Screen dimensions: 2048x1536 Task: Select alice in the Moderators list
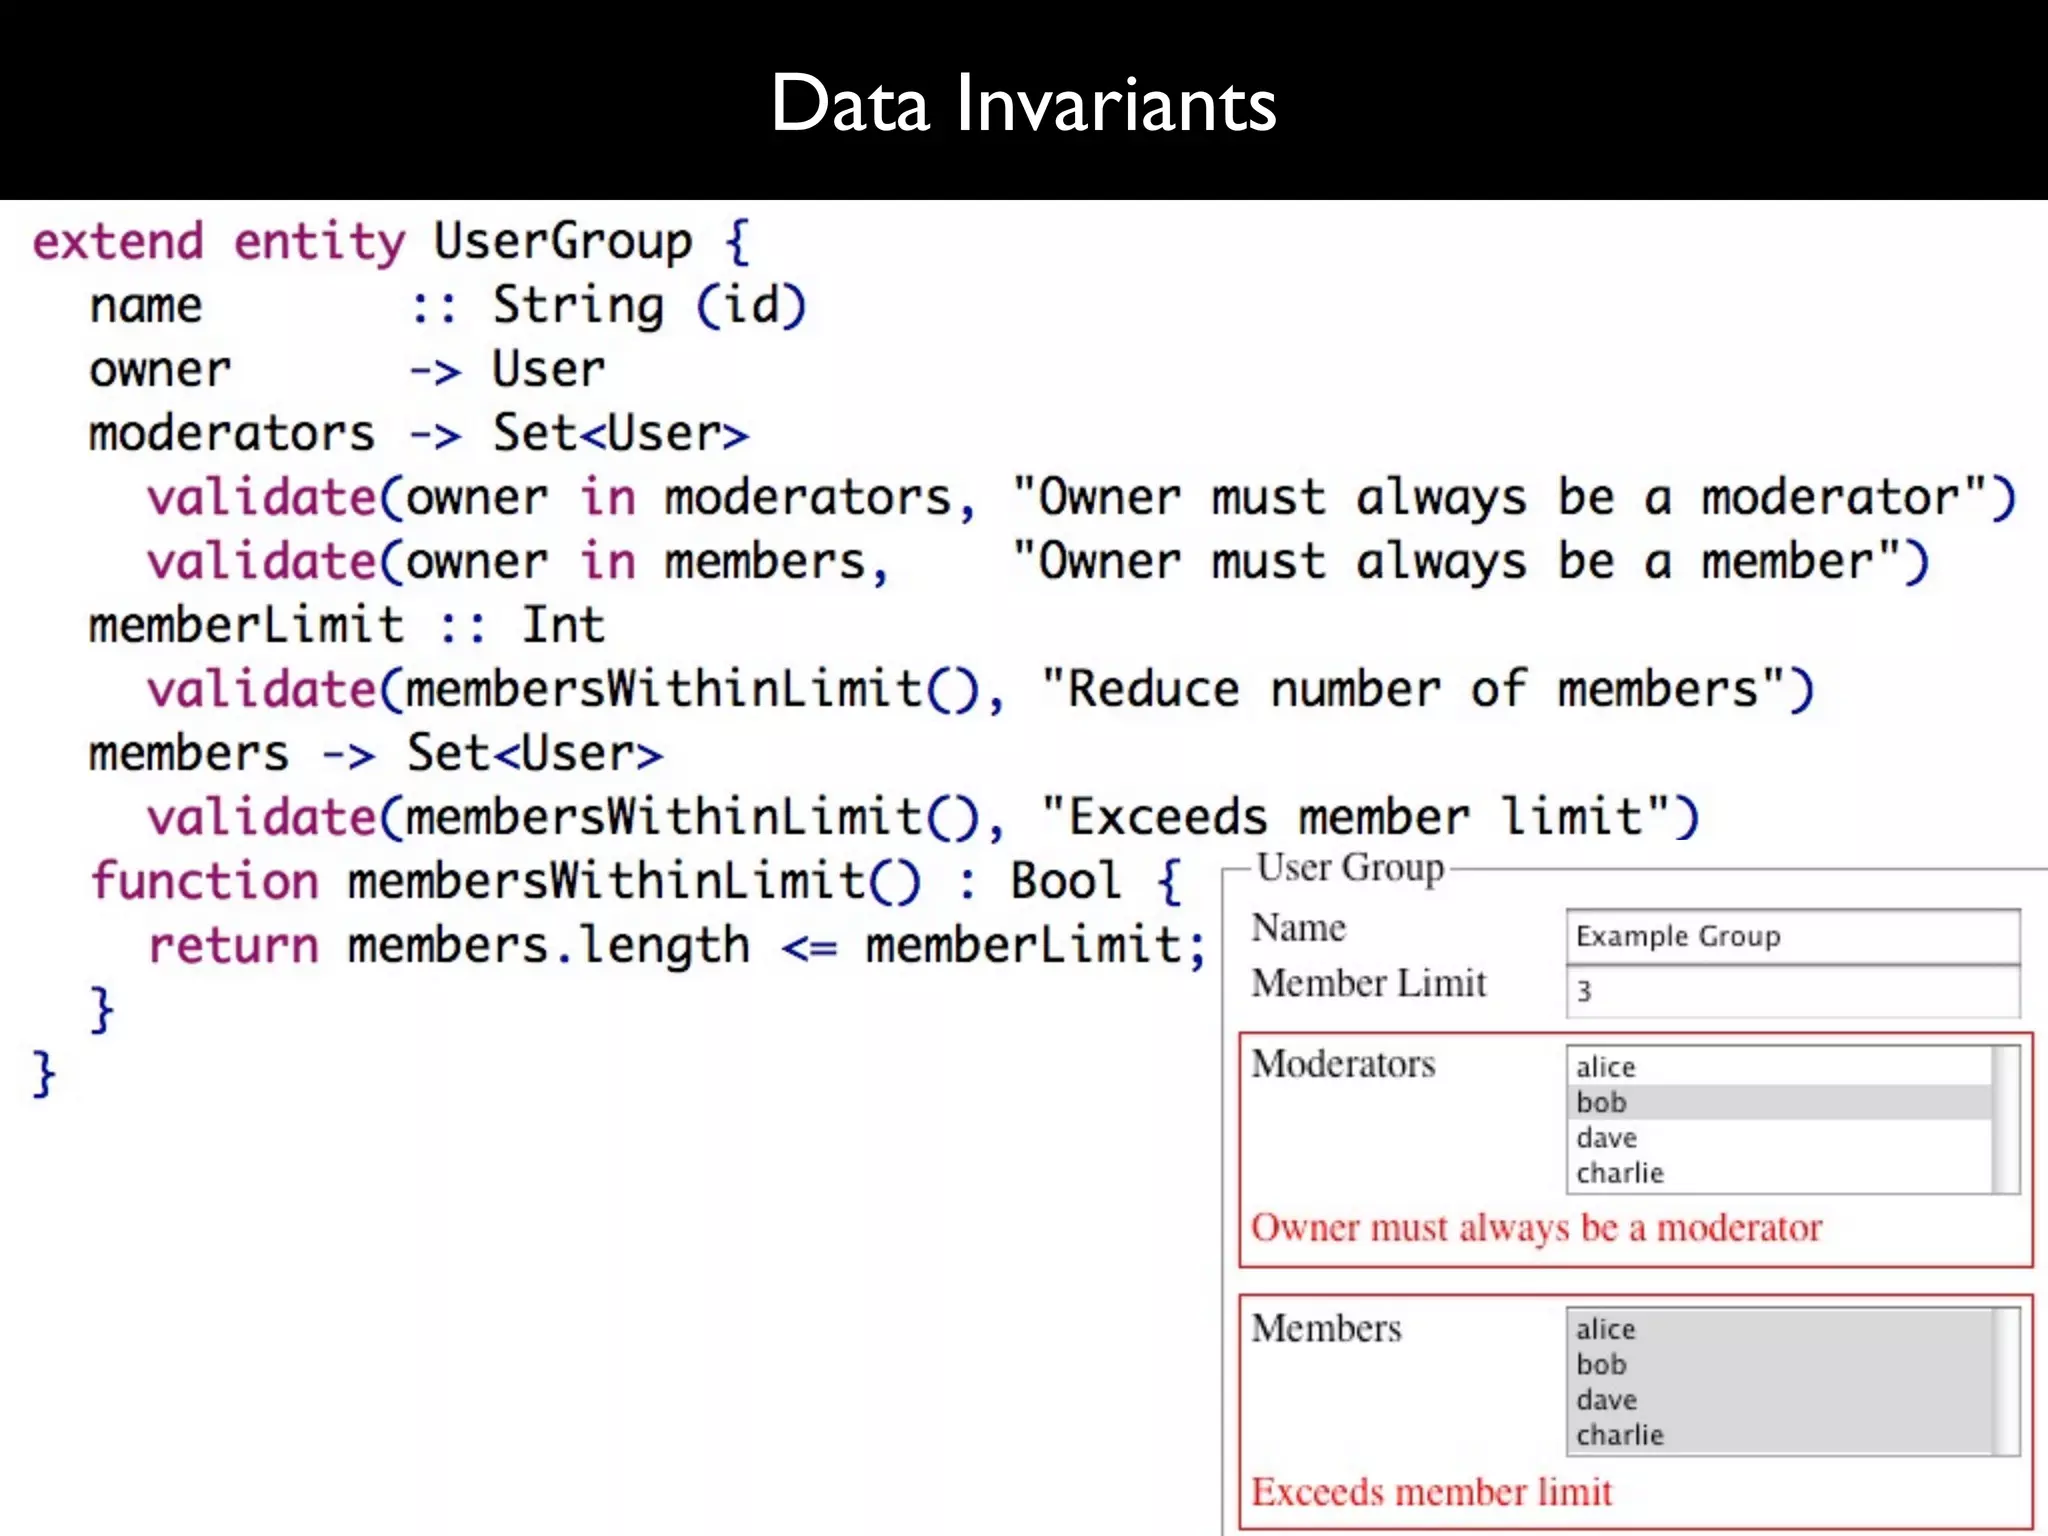tap(1779, 1067)
